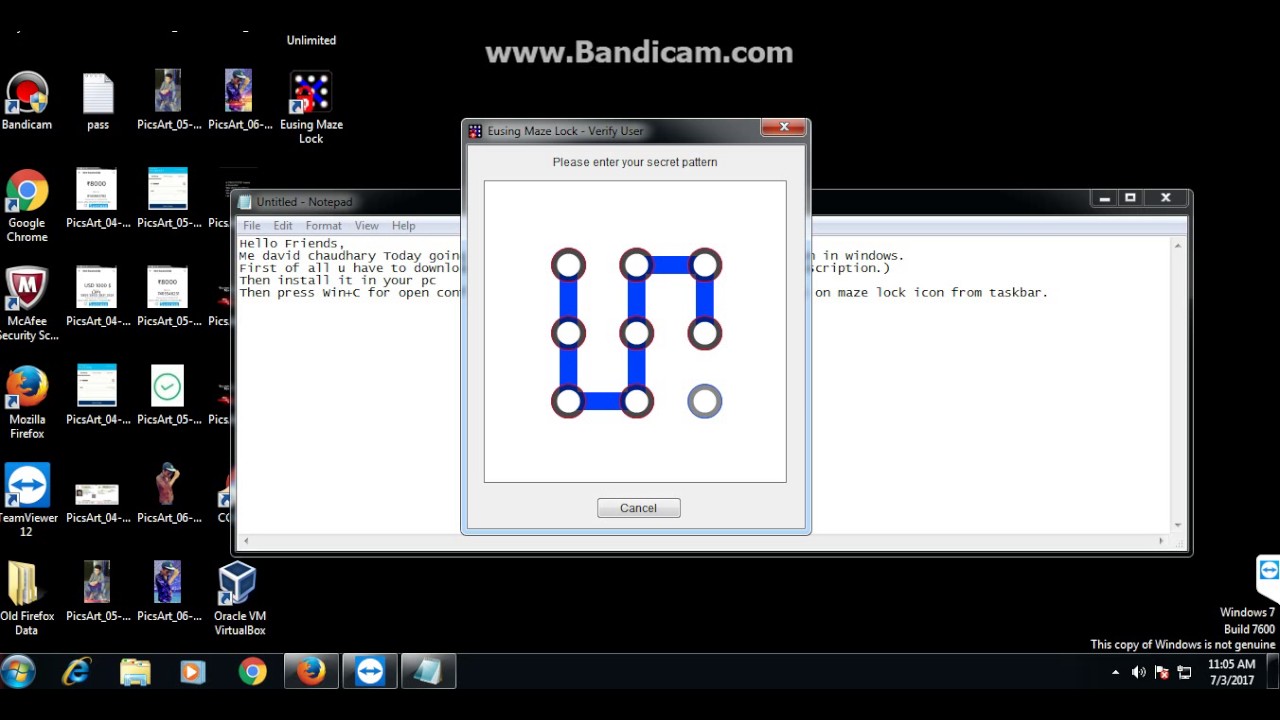This screenshot has height=720, width=1280.
Task: Switch to Firefox taskbar button
Action: tap(311, 672)
